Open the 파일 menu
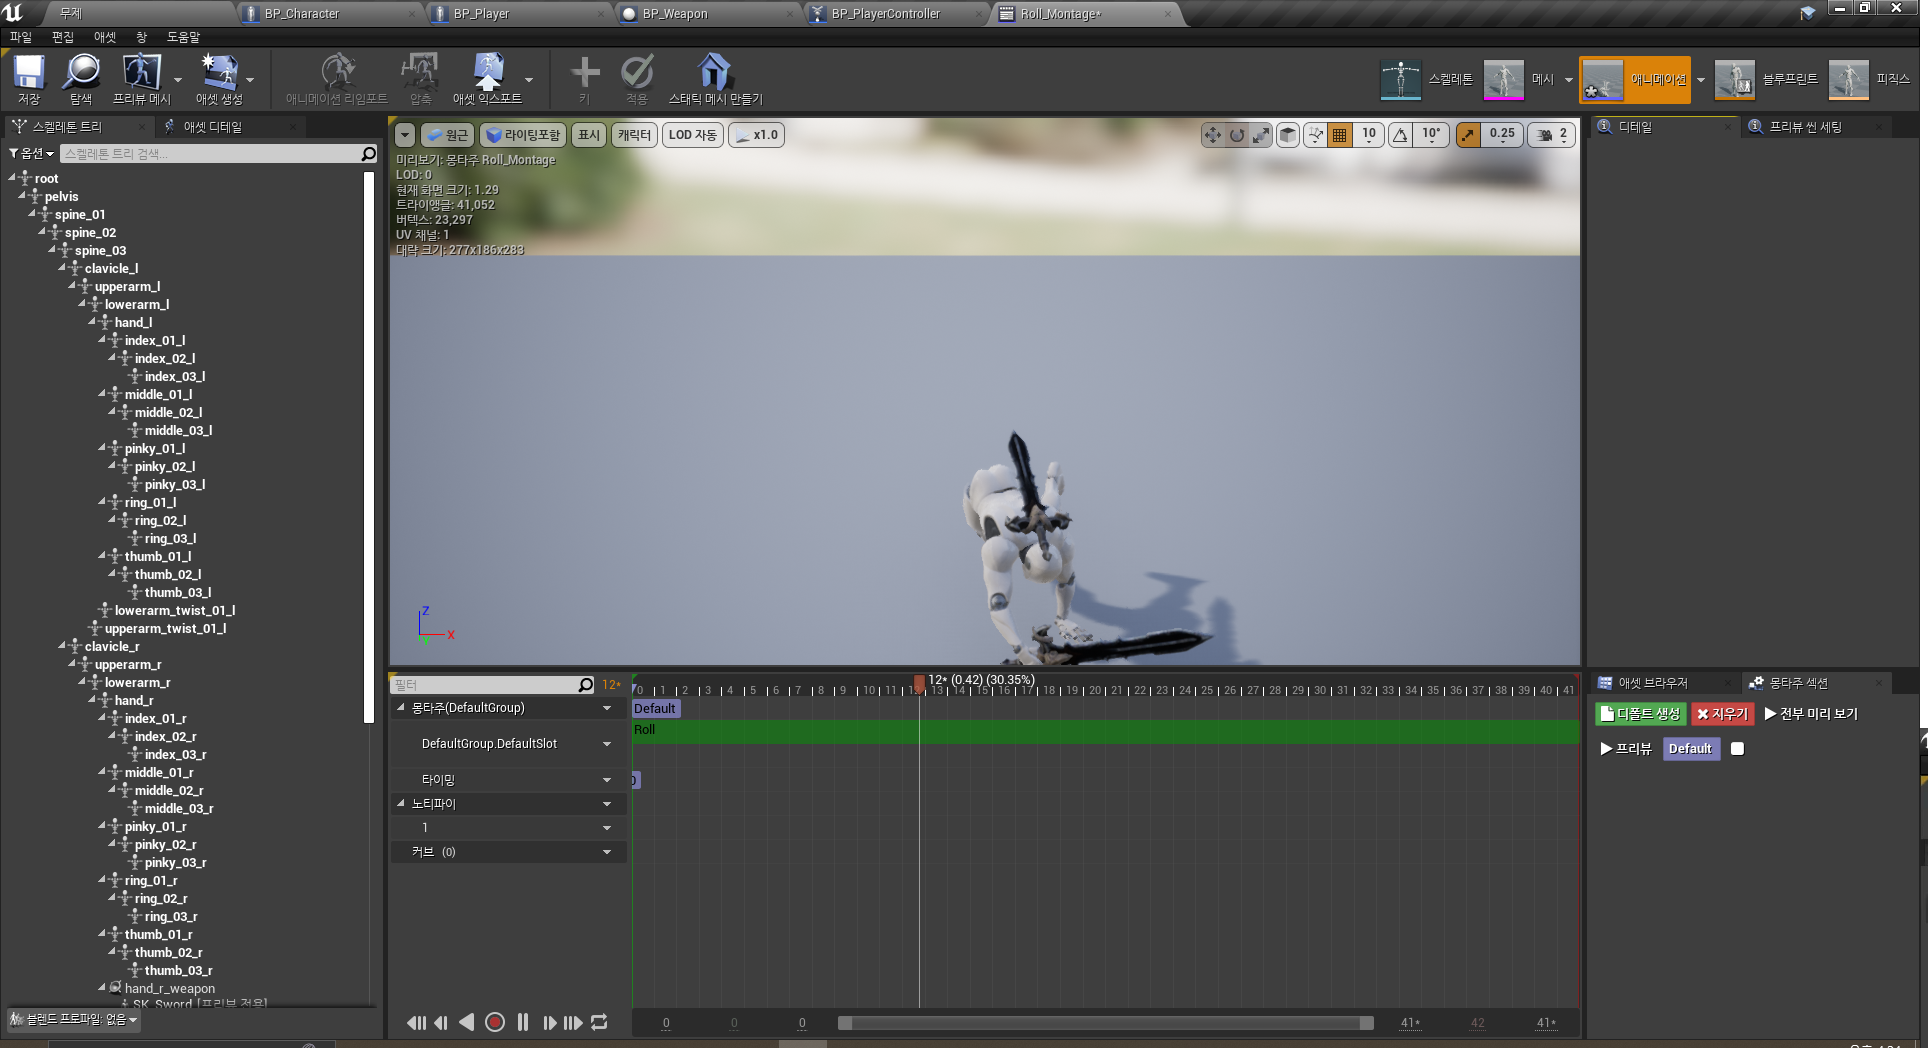 [x=21, y=37]
